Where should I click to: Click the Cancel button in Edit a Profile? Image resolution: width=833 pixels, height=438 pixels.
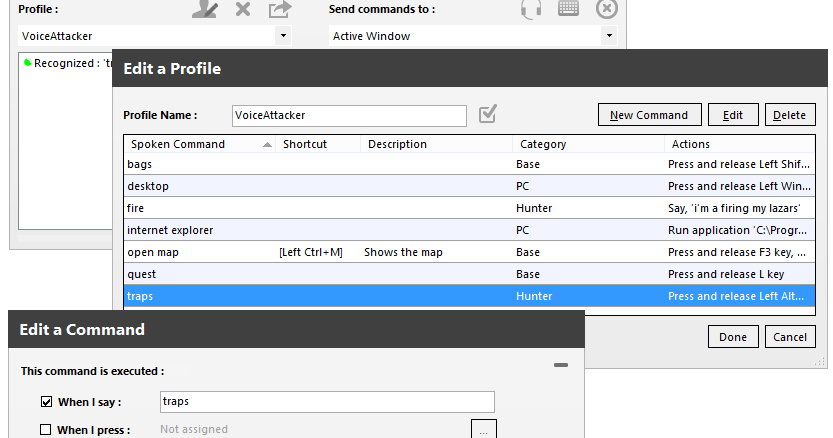tap(789, 337)
